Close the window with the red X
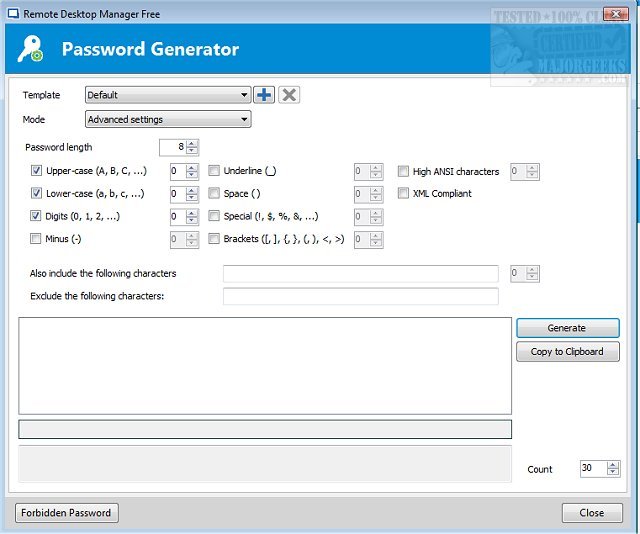Viewport: 640px width, 534px height. [616, 14]
